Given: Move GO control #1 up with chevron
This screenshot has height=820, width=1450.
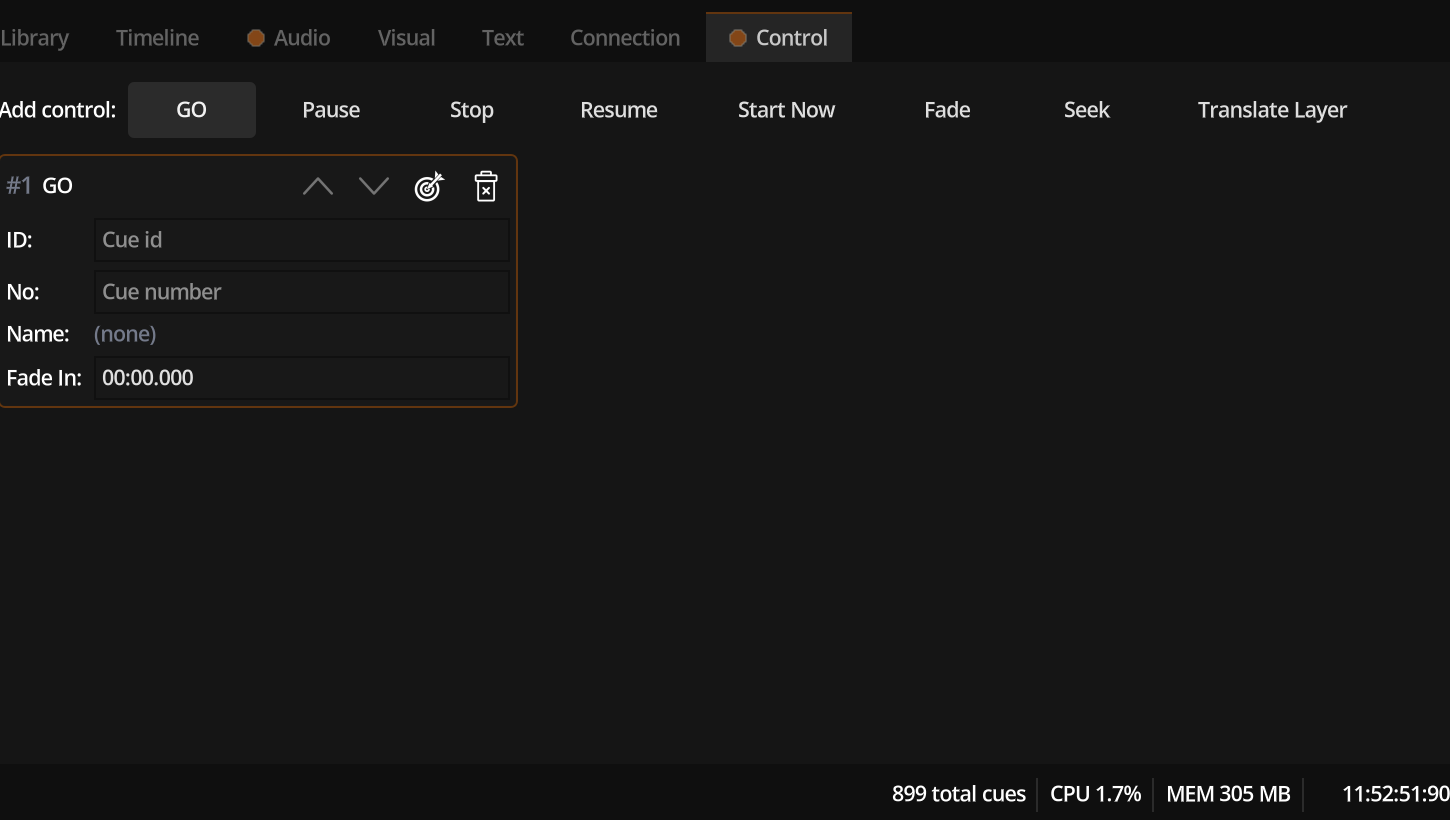Looking at the screenshot, I should click(x=318, y=186).
